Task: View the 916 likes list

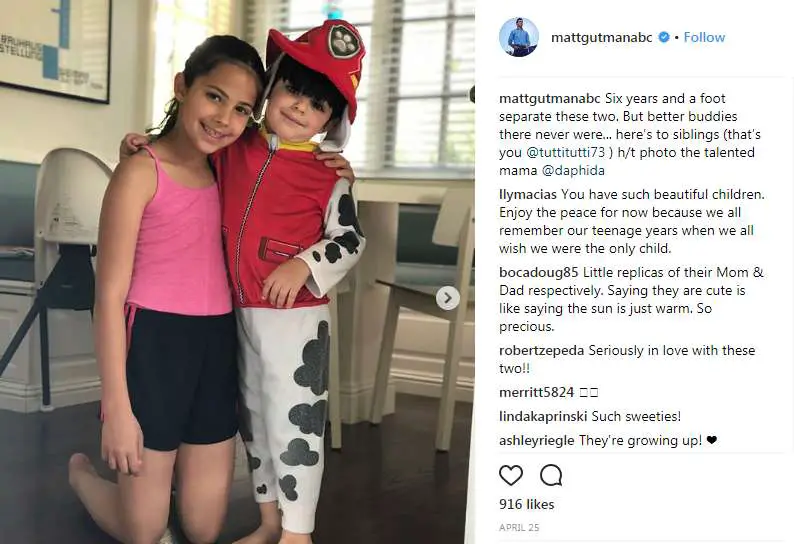Action: click(527, 504)
